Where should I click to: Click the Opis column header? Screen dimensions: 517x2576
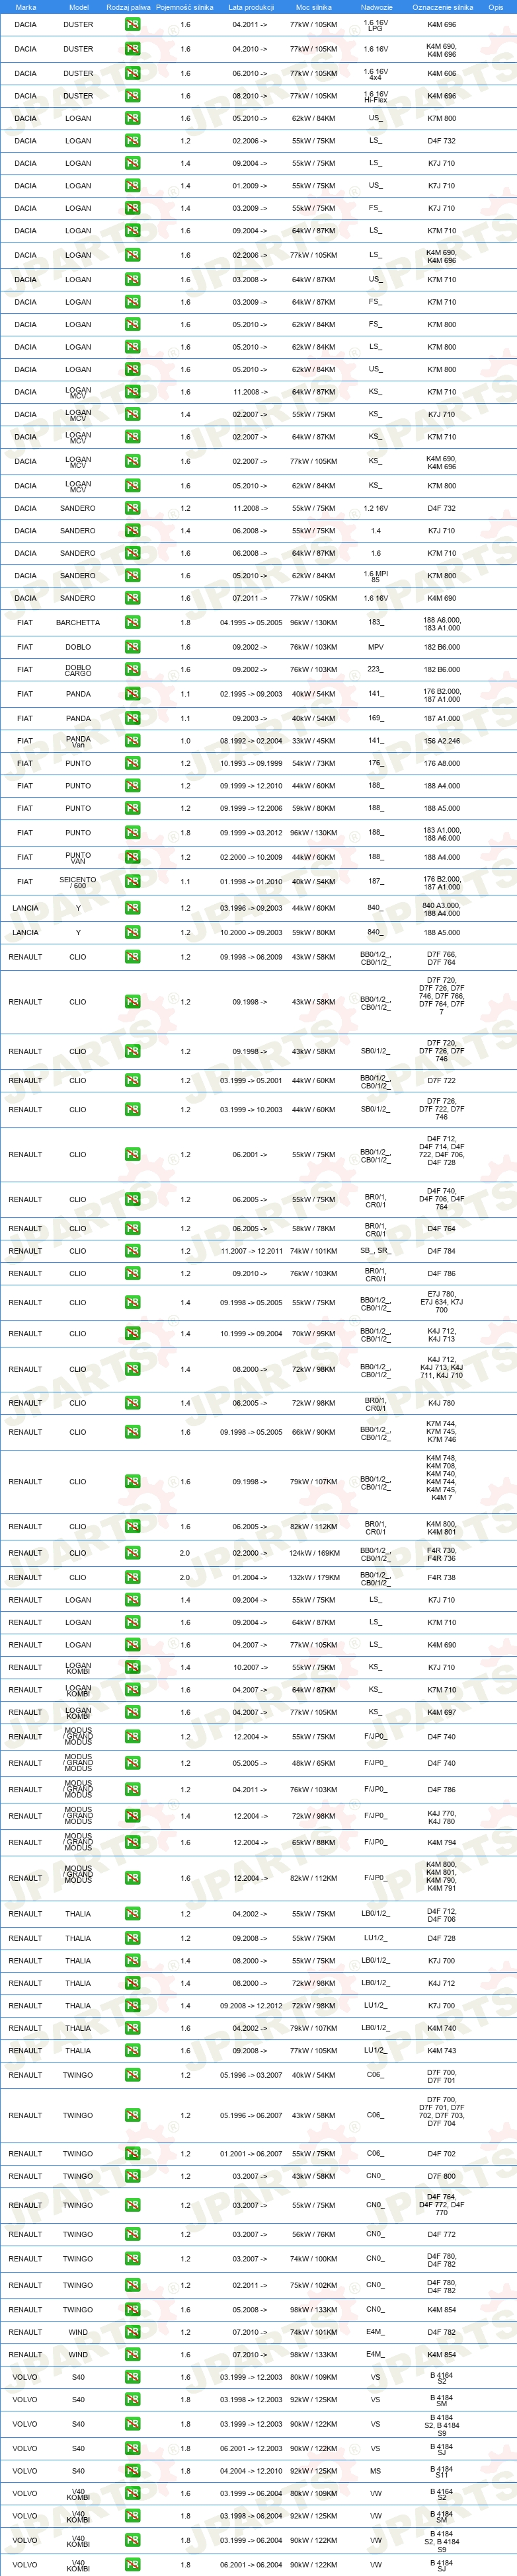tap(496, 7)
